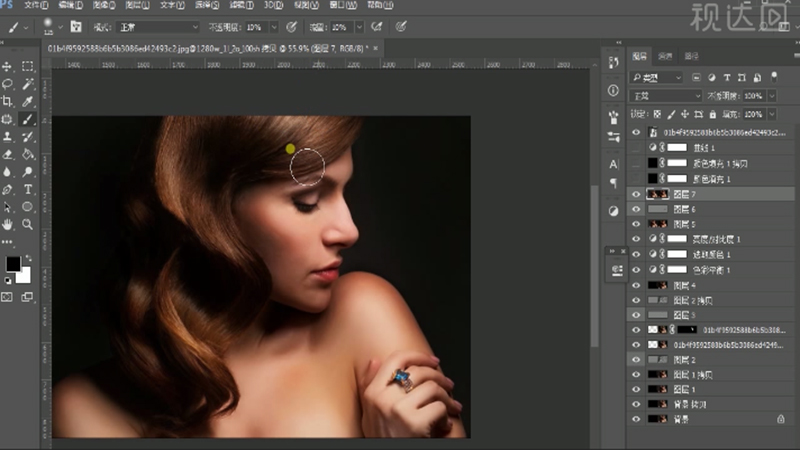The image size is (800, 450).
Task: Hide layer 图层 4
Action: coord(636,285)
